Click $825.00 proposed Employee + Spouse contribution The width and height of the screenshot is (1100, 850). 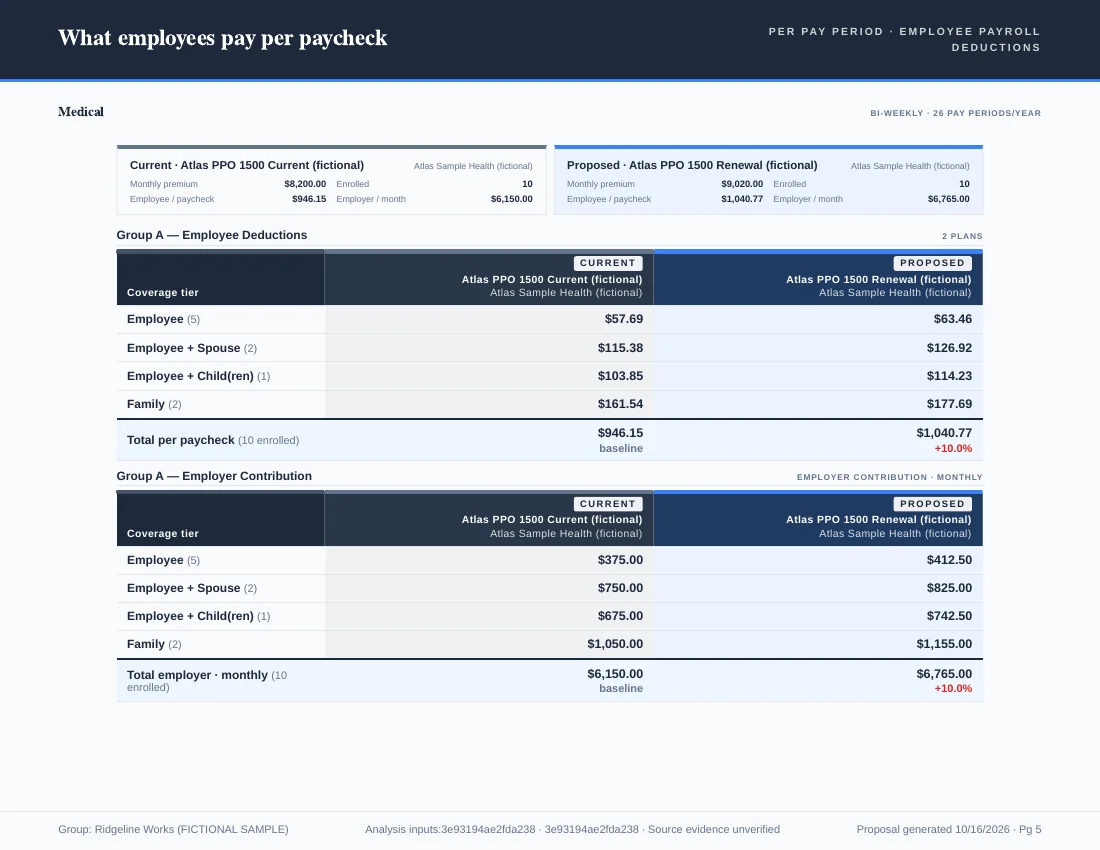pos(949,588)
